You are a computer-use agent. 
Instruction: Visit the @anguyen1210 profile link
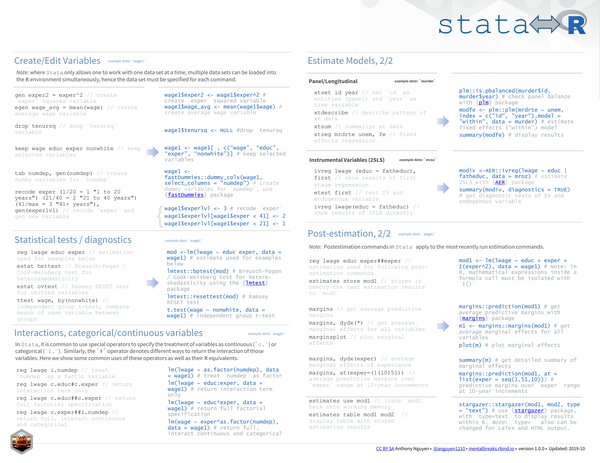(x=449, y=448)
